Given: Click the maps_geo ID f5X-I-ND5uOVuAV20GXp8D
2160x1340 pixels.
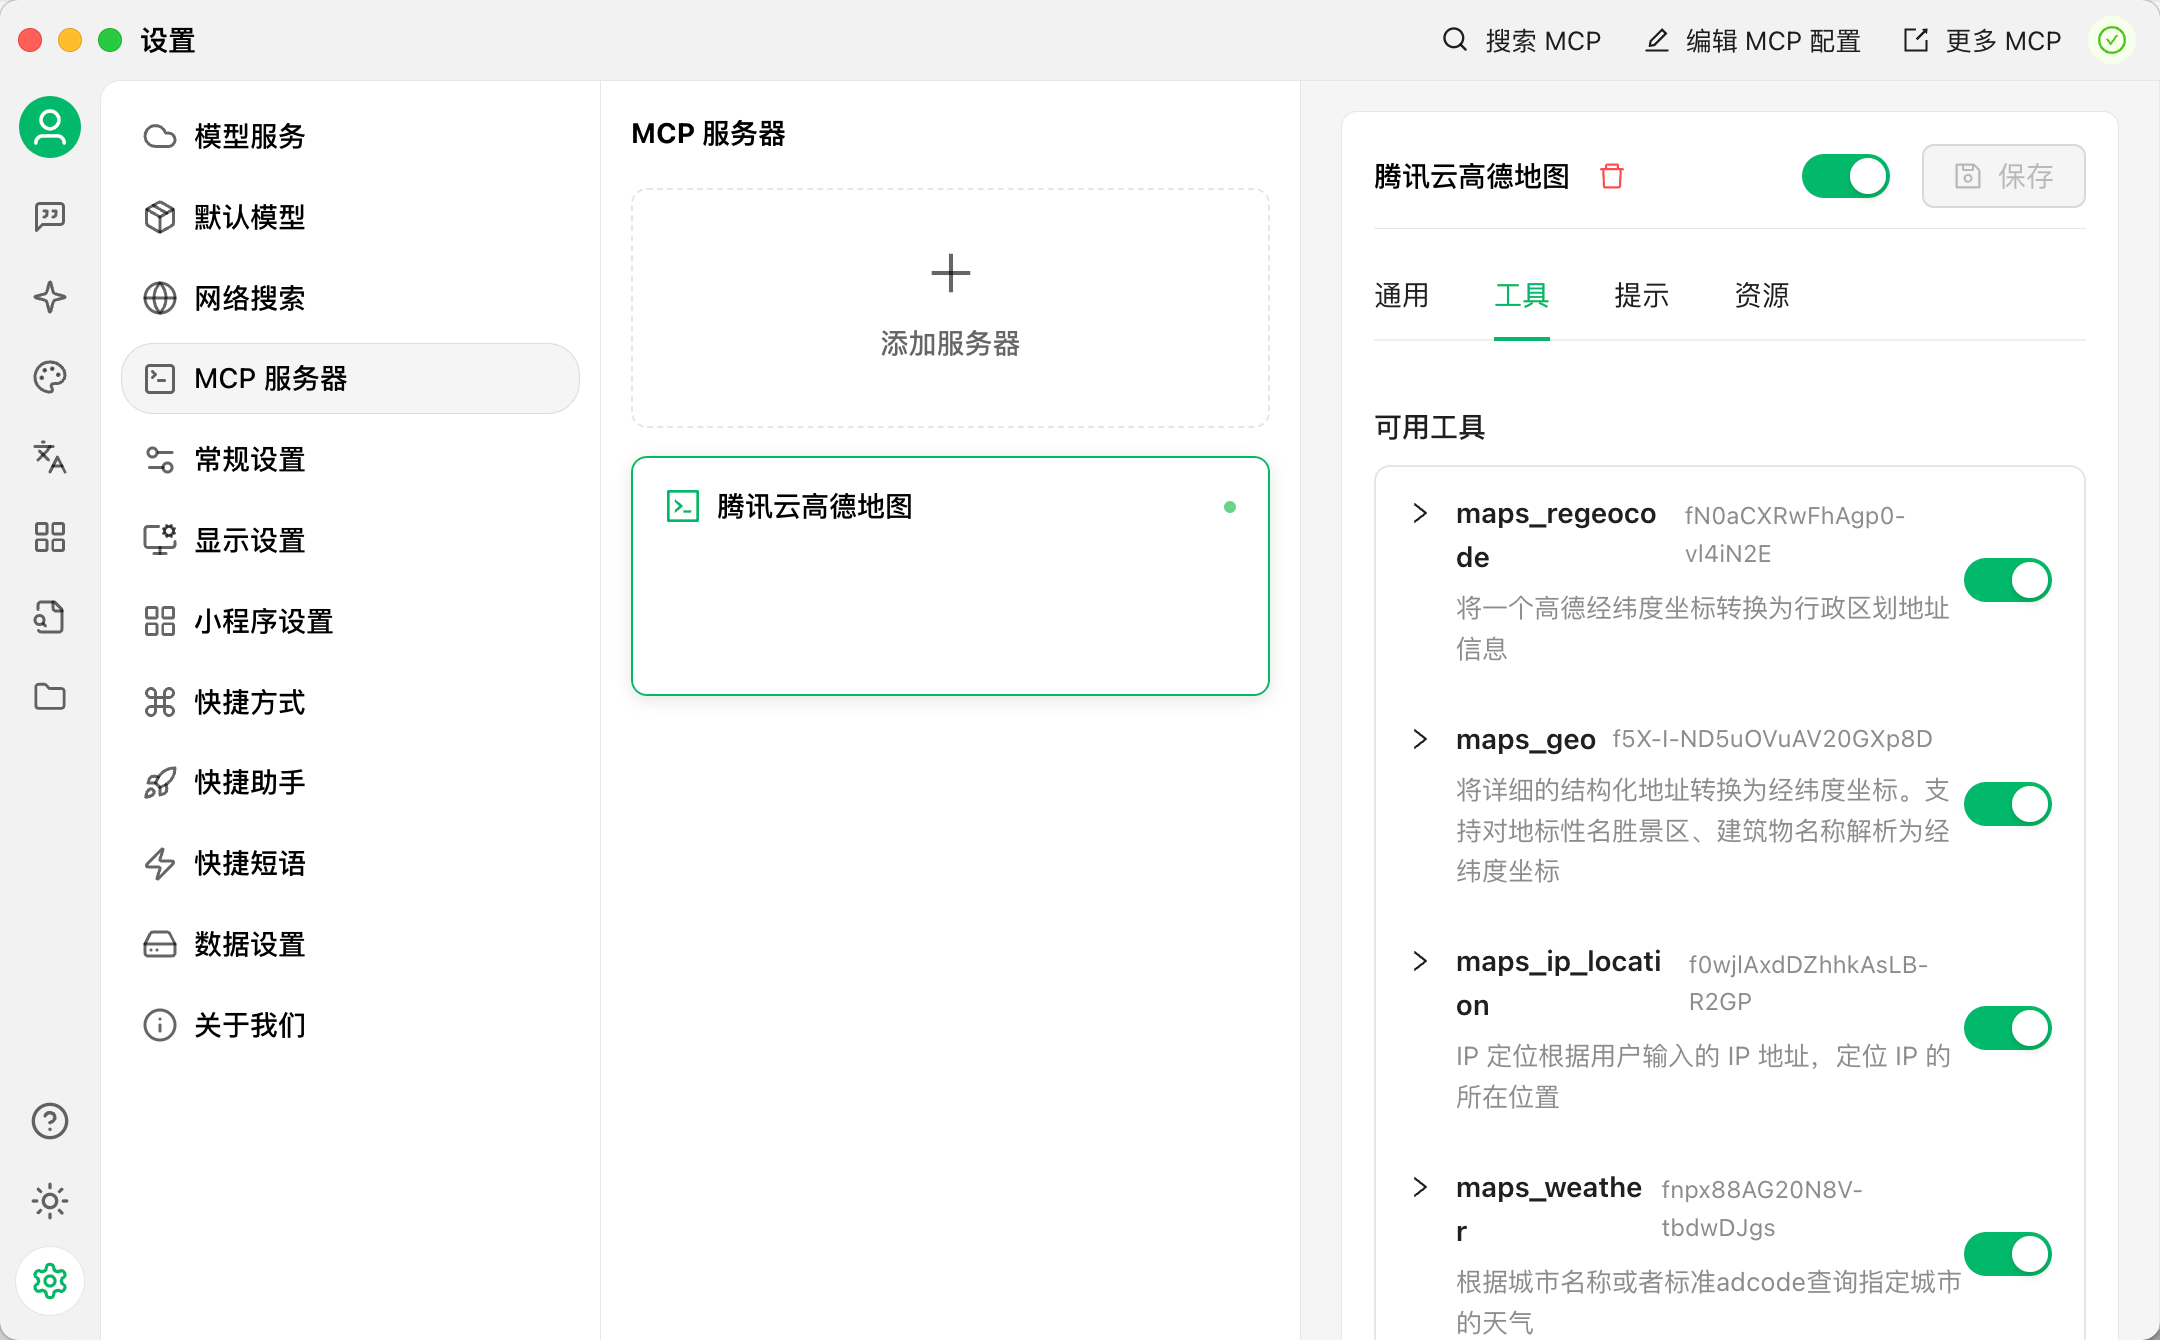Looking at the screenshot, I should (x=1772, y=739).
